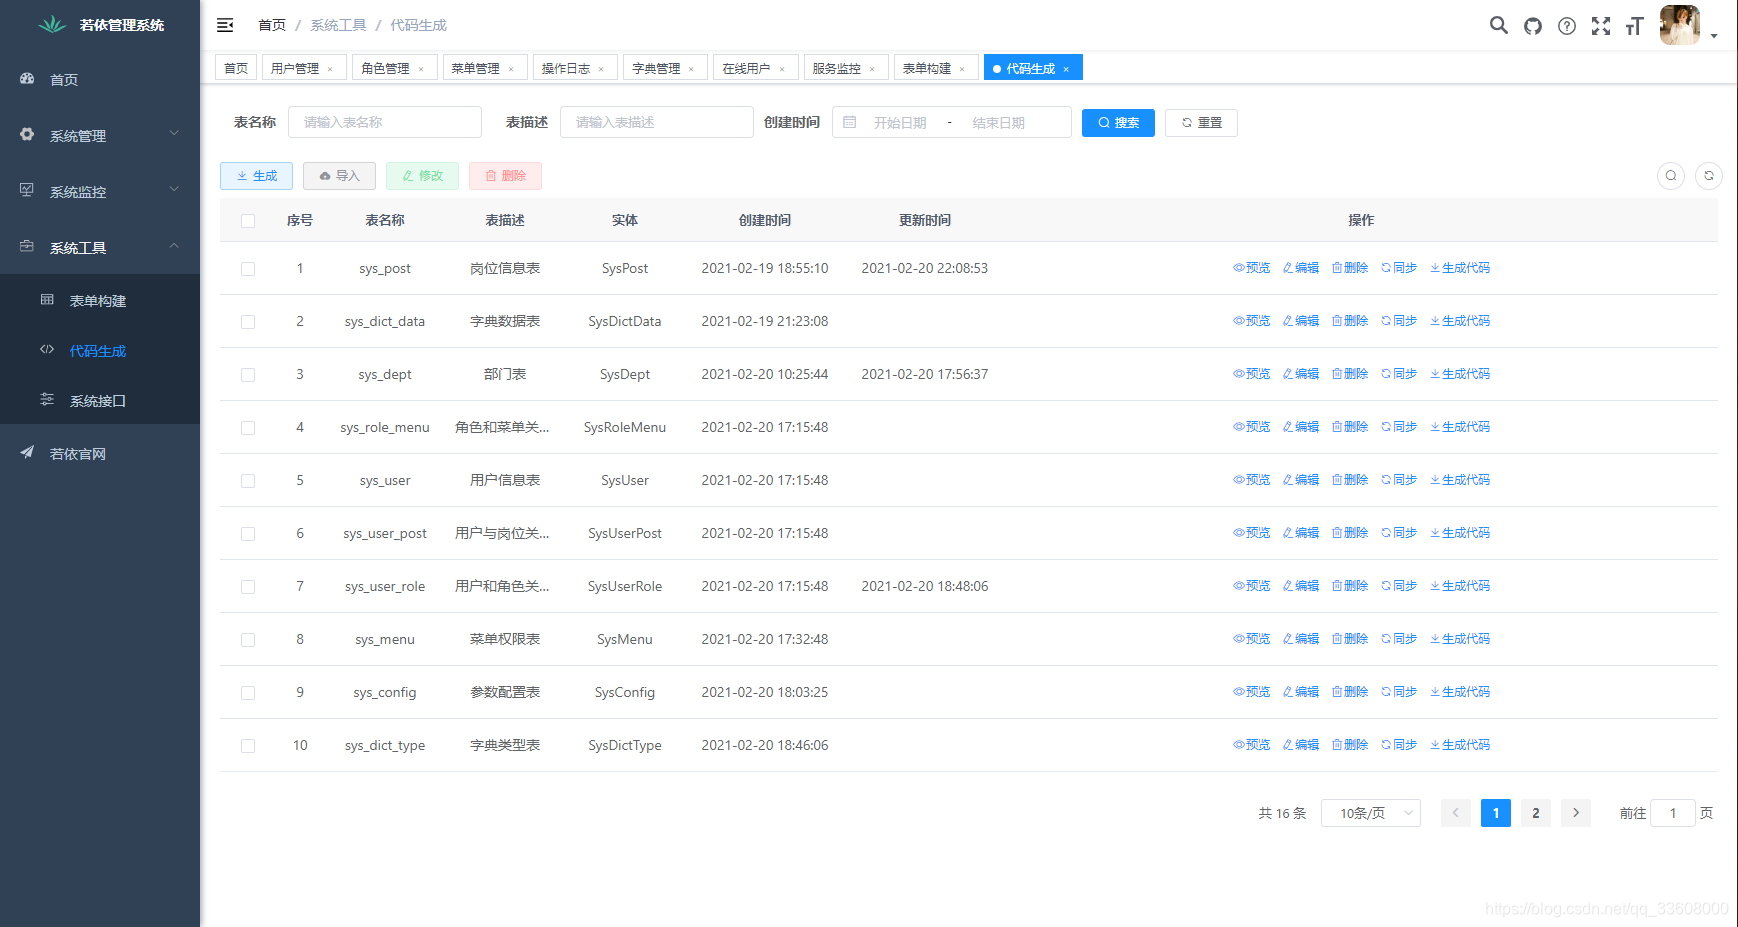Expand the 系统监控 sidebar menu arrow
The image size is (1738, 927).
pos(174,189)
